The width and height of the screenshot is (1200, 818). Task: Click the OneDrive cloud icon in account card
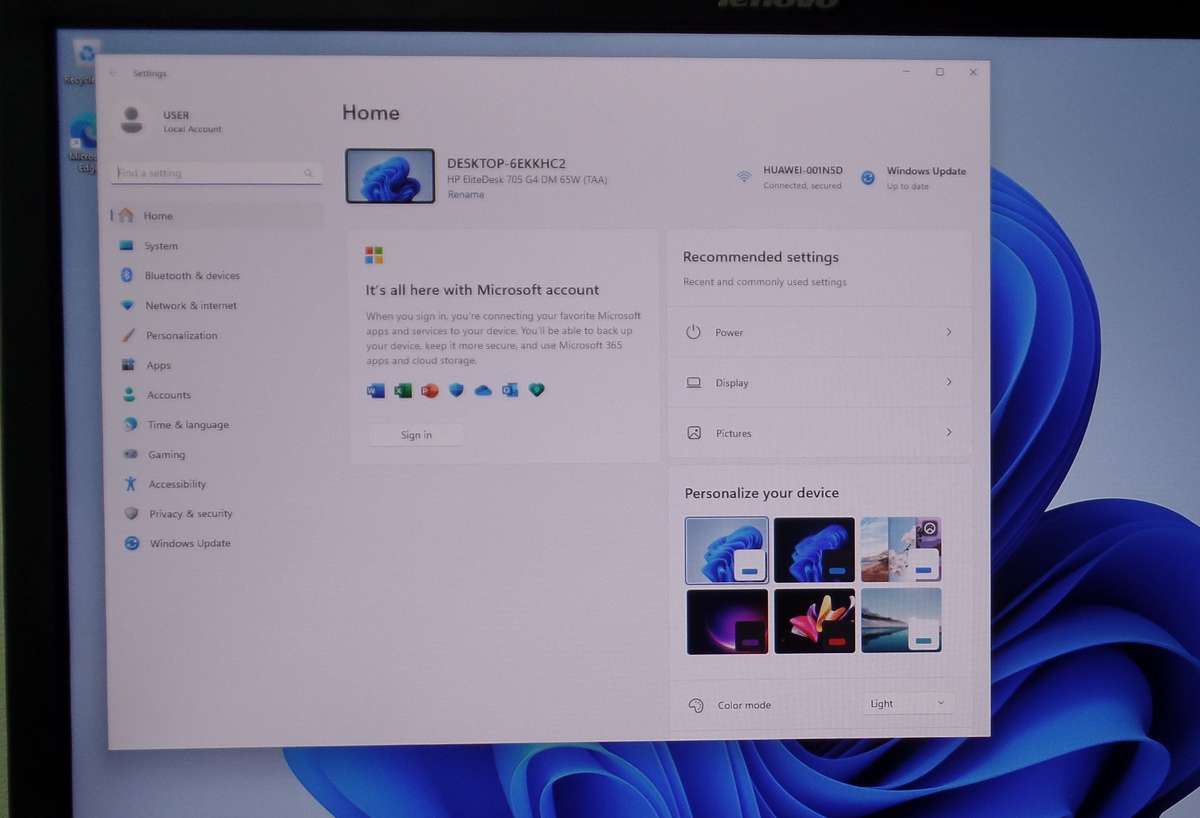pos(483,391)
